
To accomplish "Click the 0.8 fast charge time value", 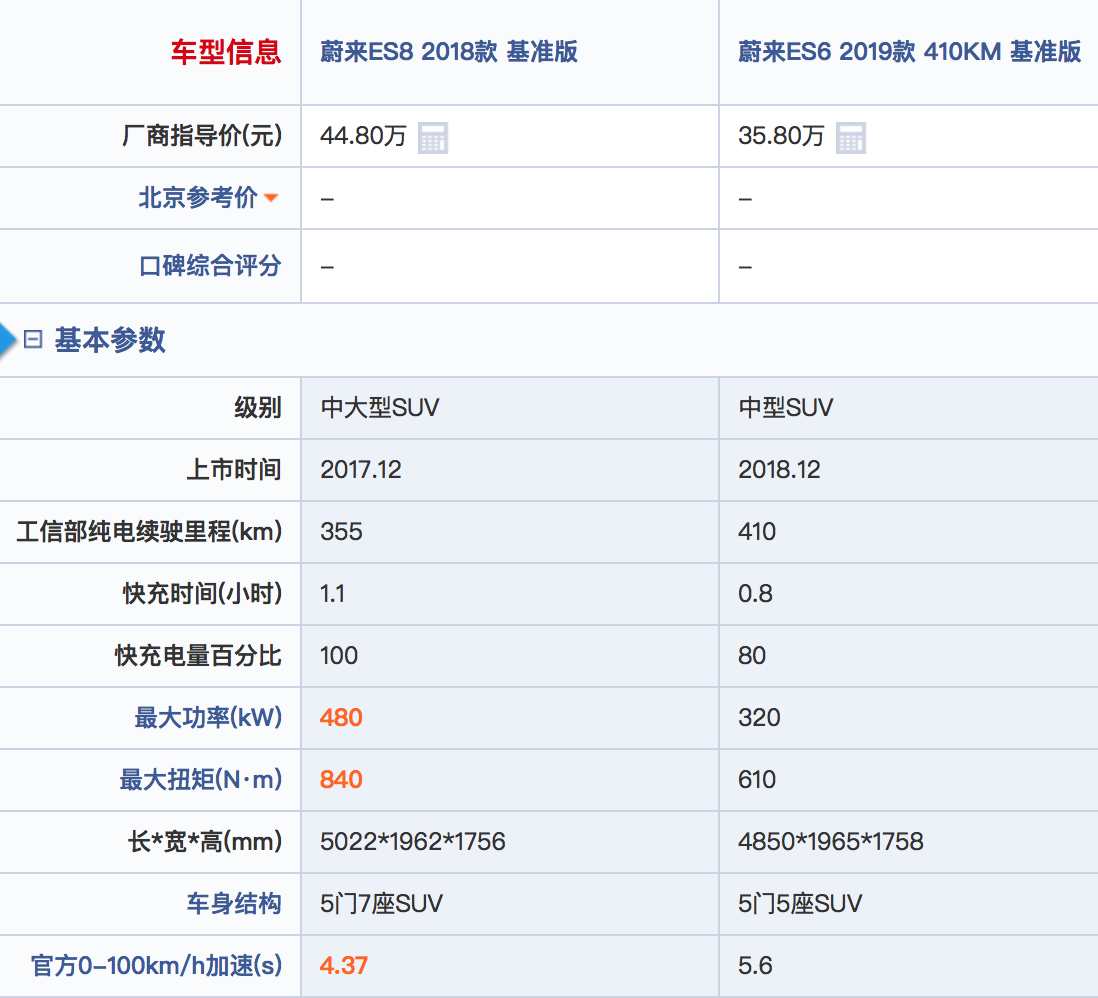I will [755, 594].
